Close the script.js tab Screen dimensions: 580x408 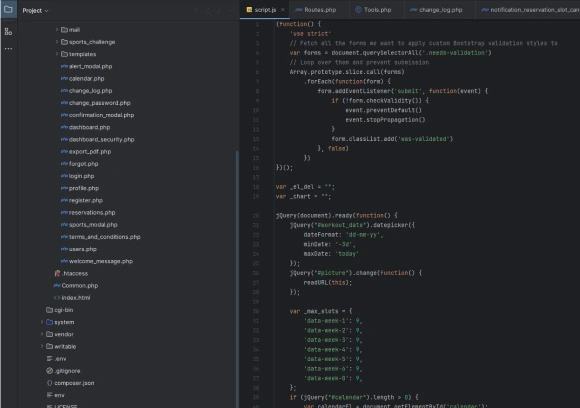(x=283, y=10)
